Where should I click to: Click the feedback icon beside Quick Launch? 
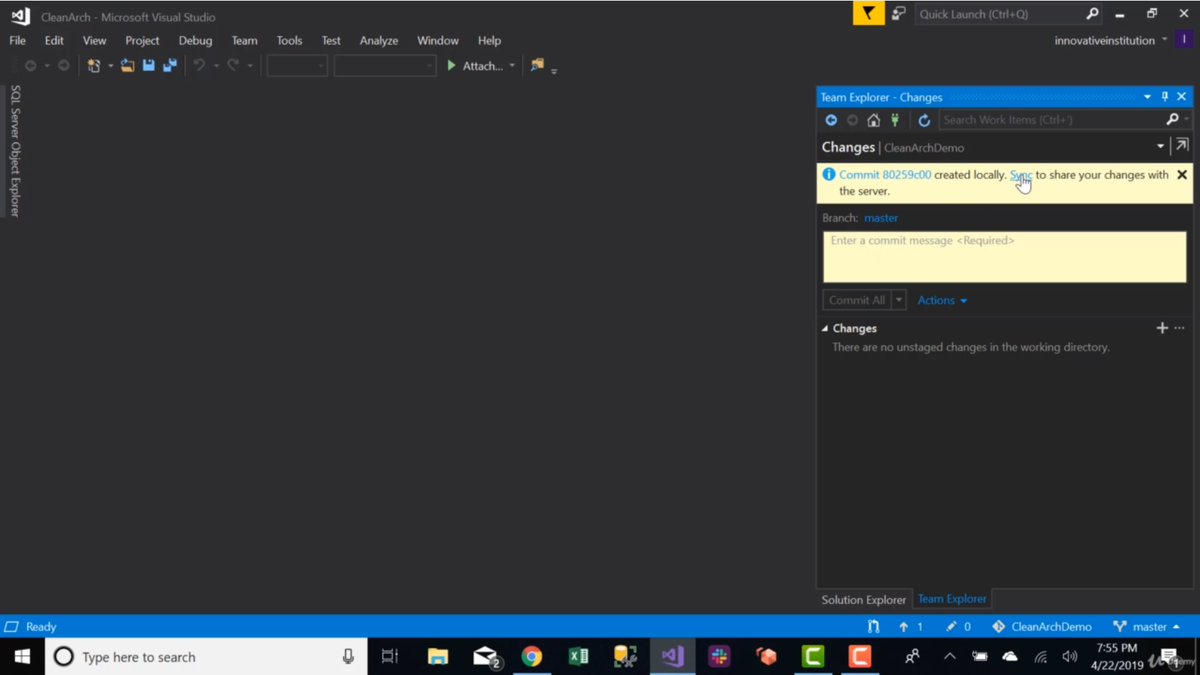898,14
